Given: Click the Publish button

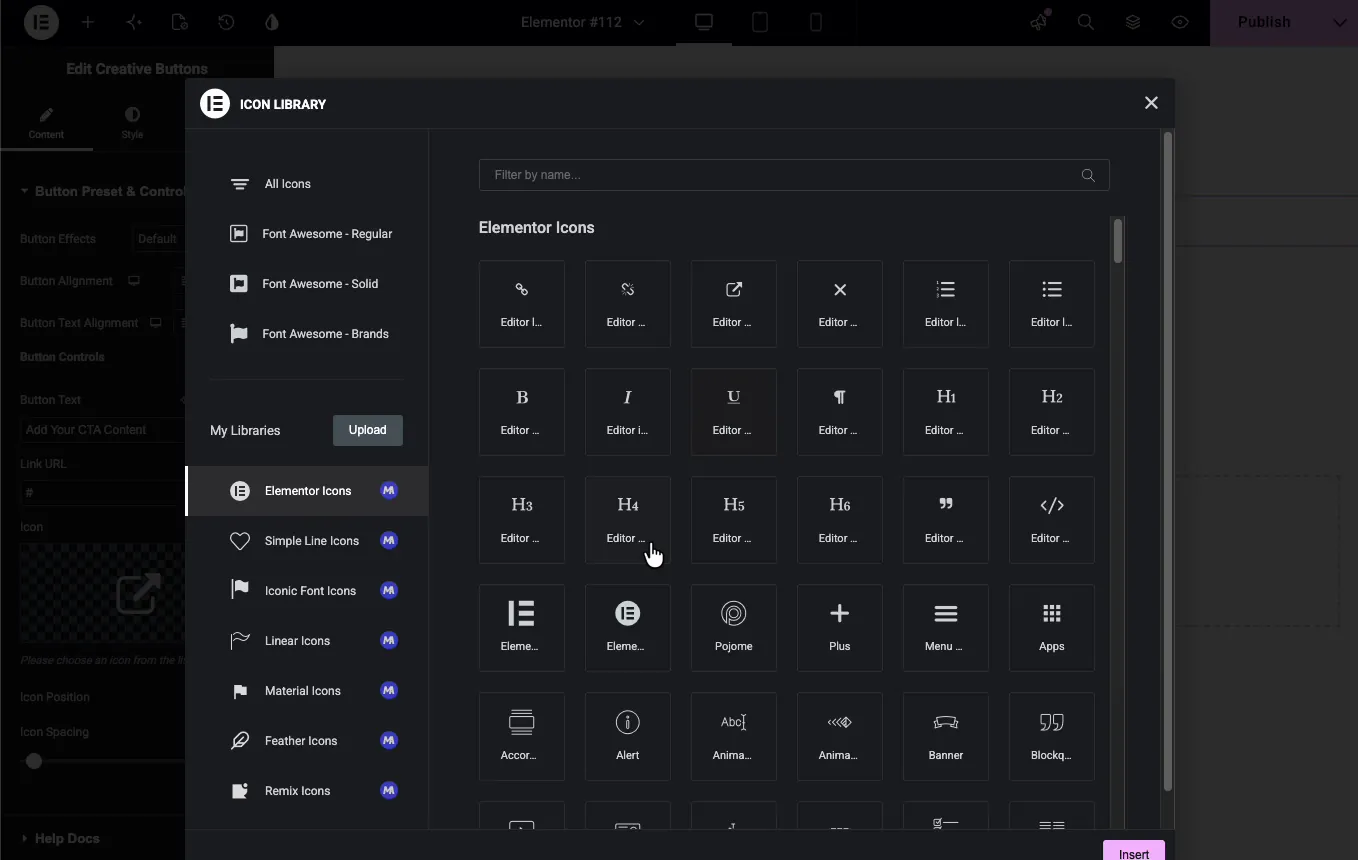Looking at the screenshot, I should point(1264,22).
